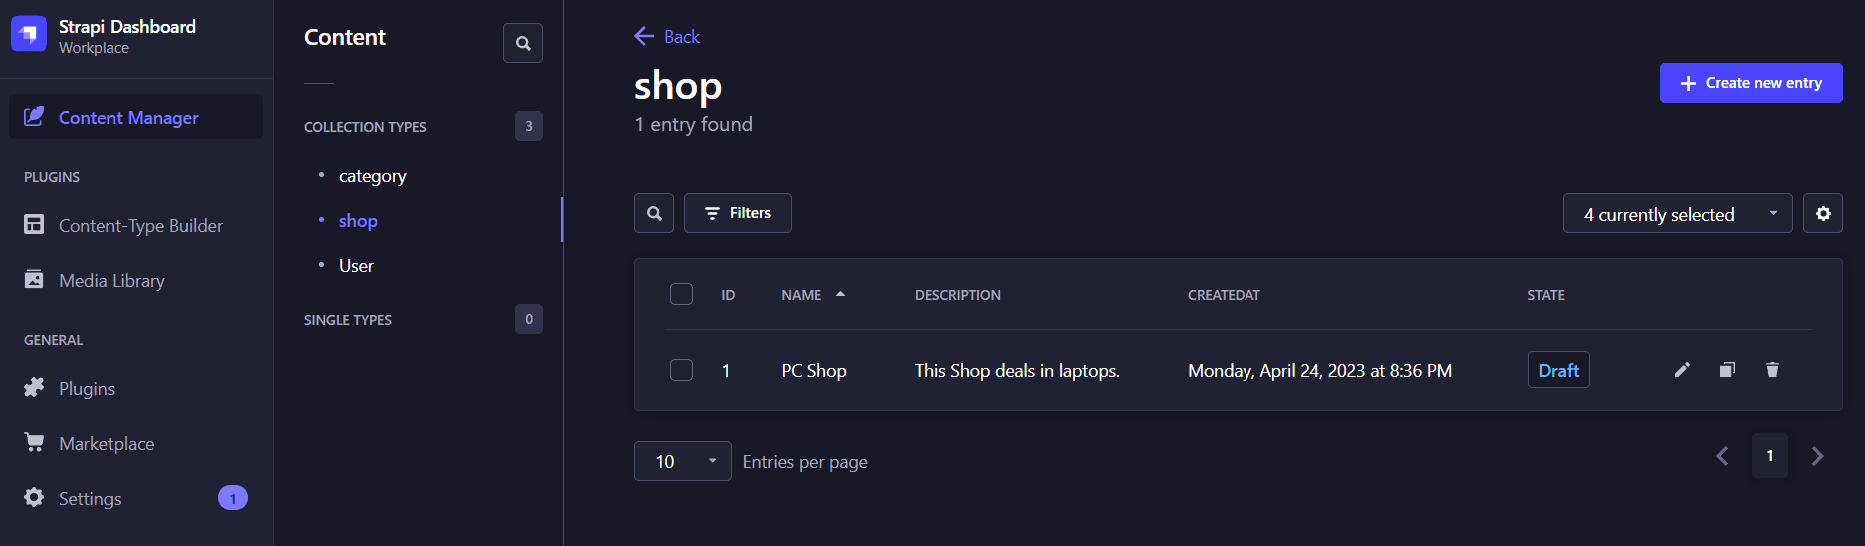Image resolution: width=1865 pixels, height=546 pixels.
Task: Go to previous page arrow
Action: coord(1722,456)
